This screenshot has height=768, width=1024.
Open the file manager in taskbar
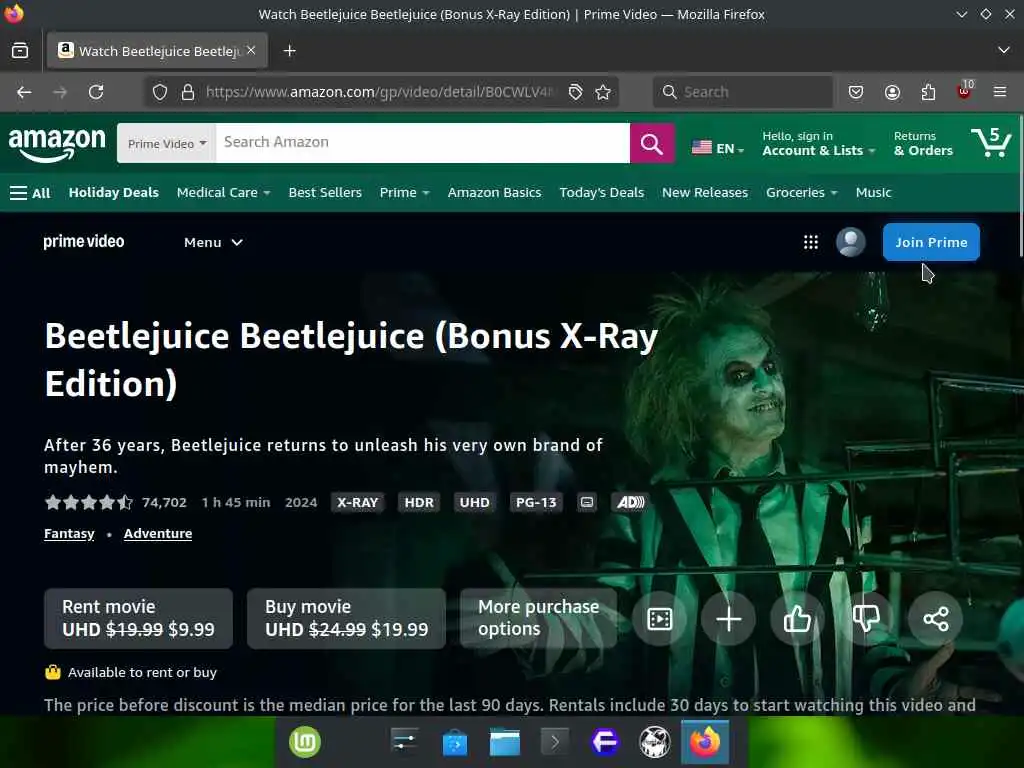click(505, 742)
